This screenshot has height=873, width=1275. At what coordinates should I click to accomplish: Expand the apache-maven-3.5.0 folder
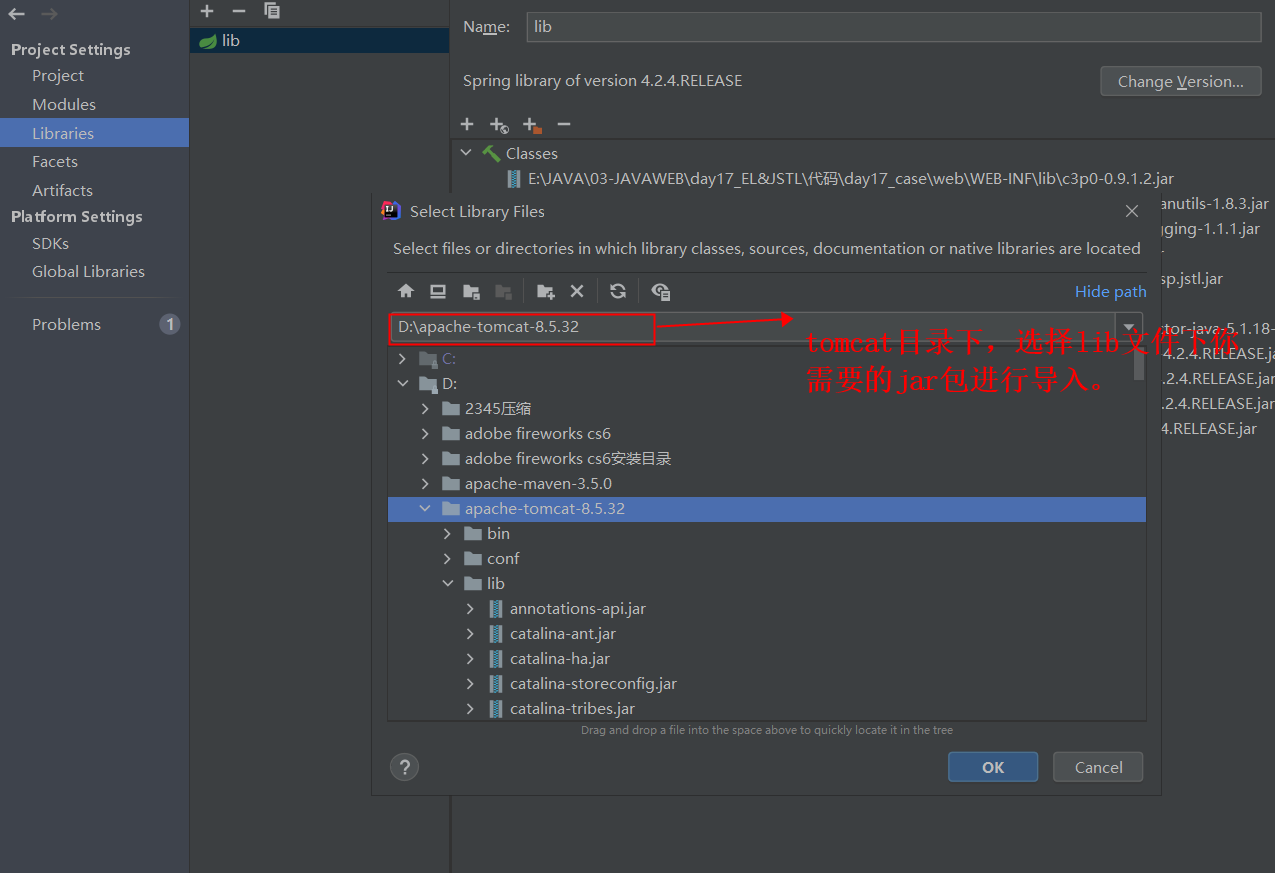[x=425, y=484]
